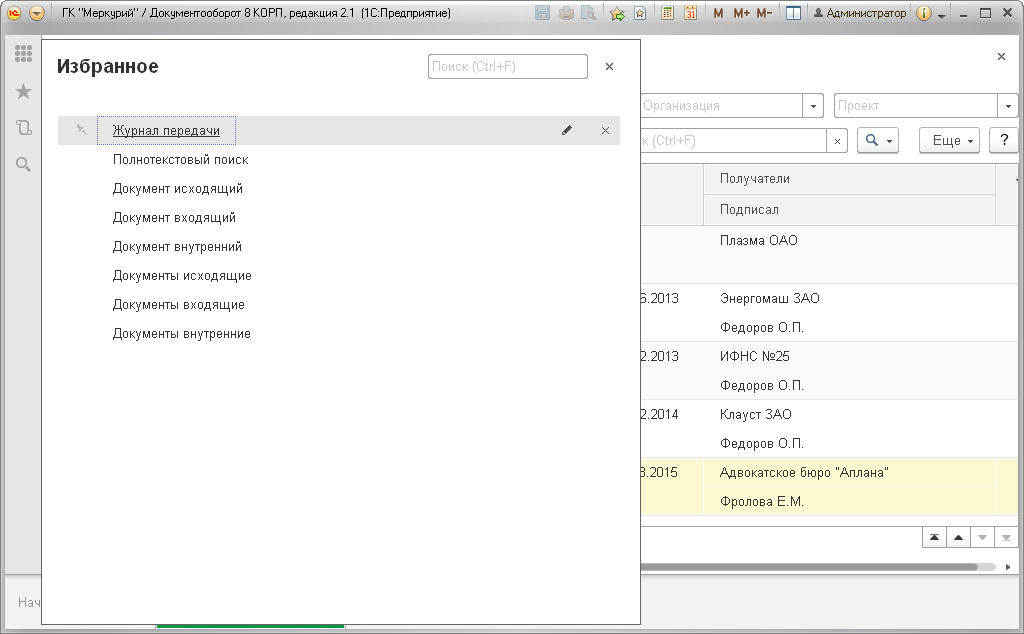Image resolution: width=1024 pixels, height=634 pixels.
Task: Open 'Документ исходящий' from favorites
Action: (x=178, y=189)
